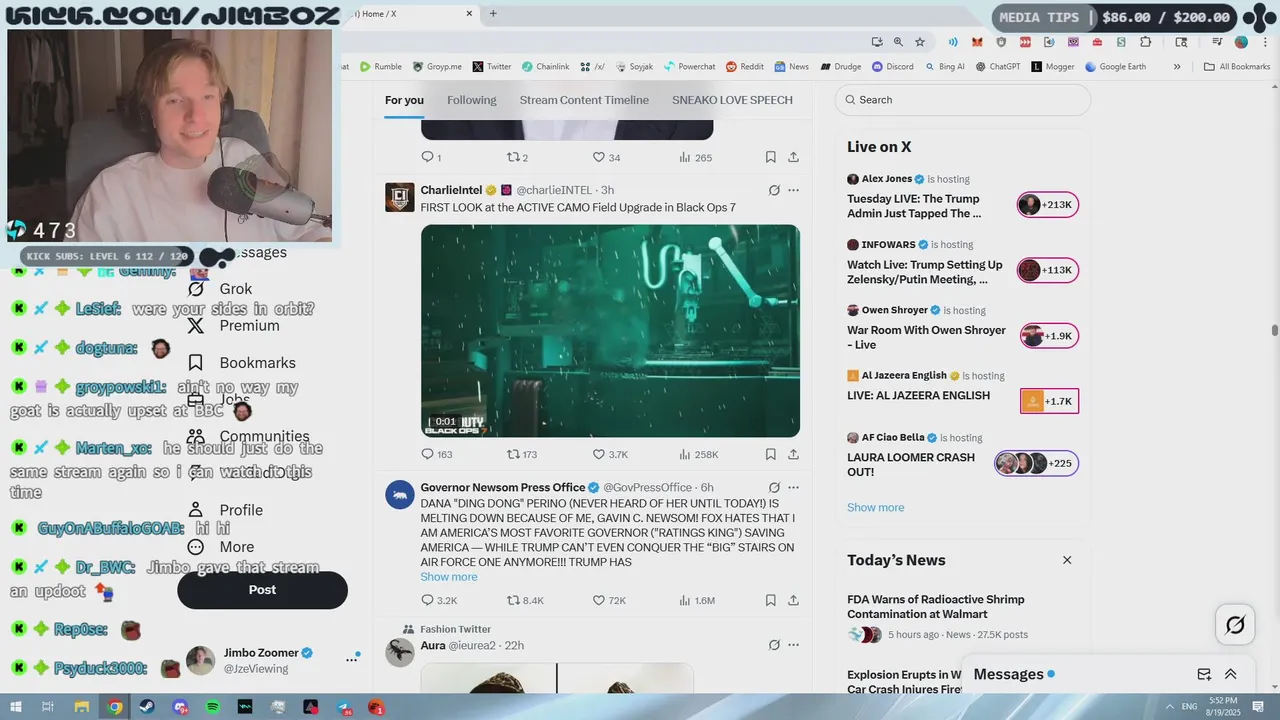Screen dimensions: 1280x720
Task: Repost the top post with 2 reposts
Action: point(517,157)
